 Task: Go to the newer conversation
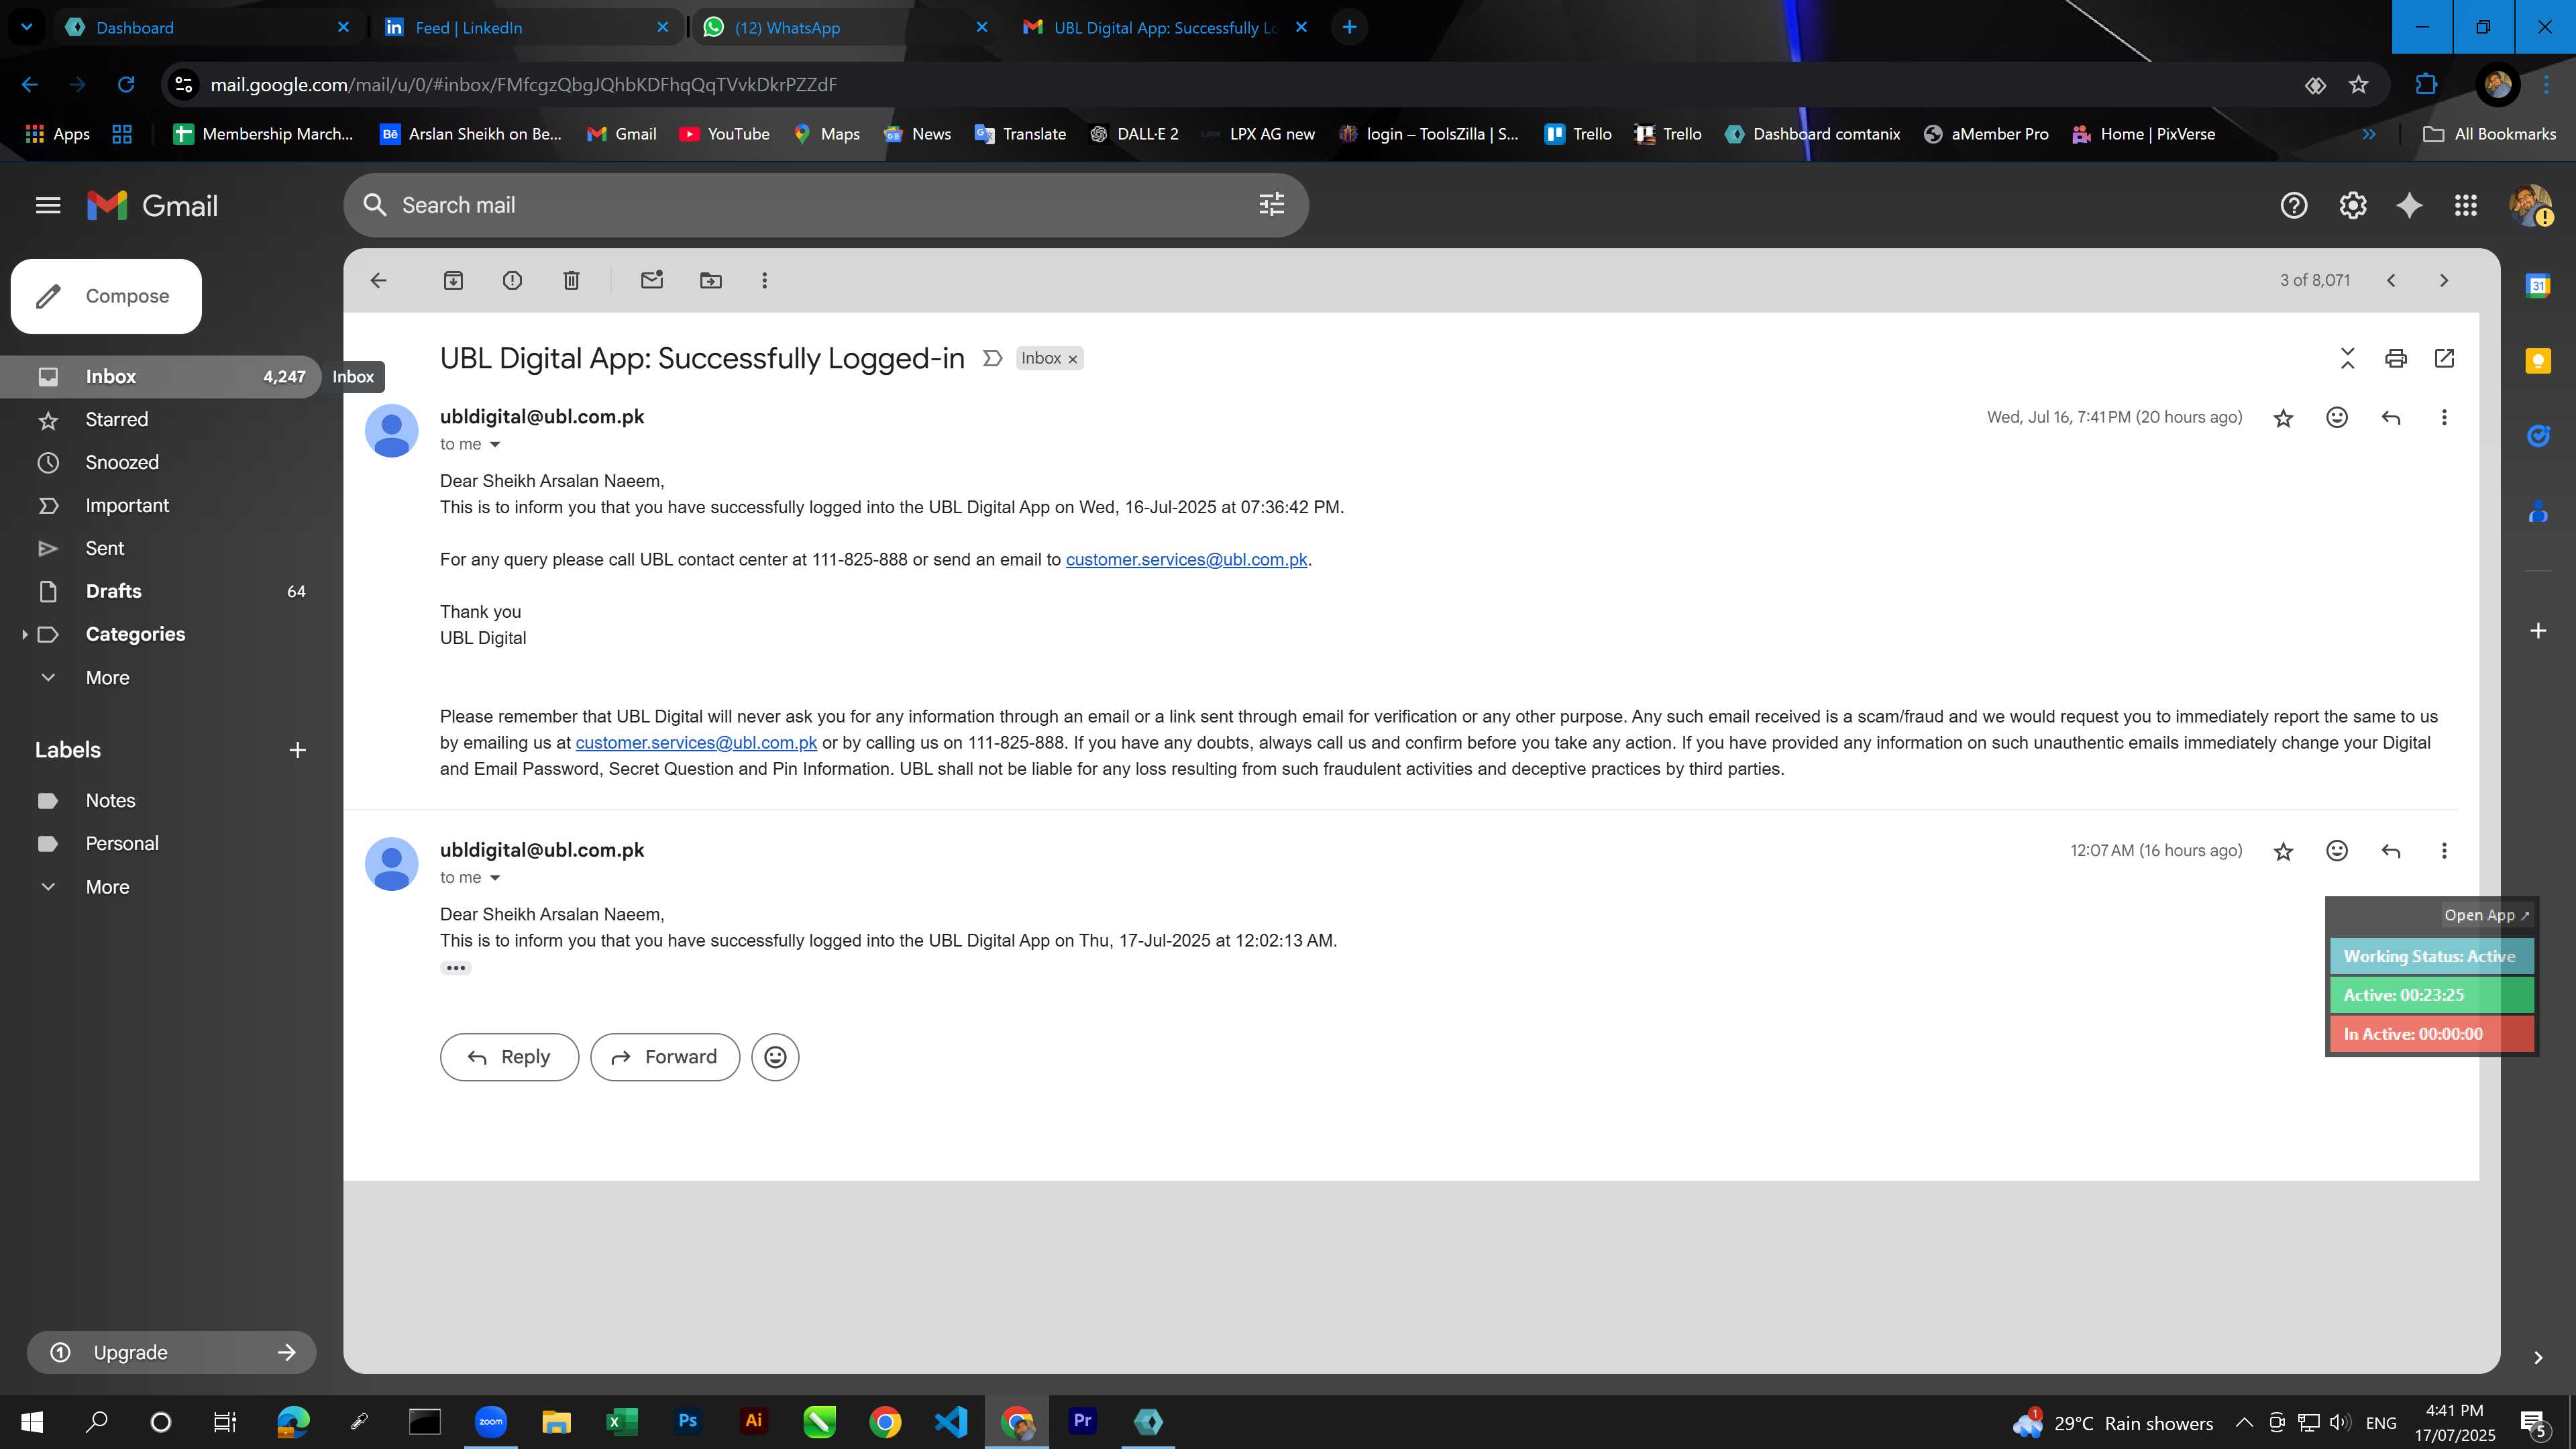(x=2391, y=281)
